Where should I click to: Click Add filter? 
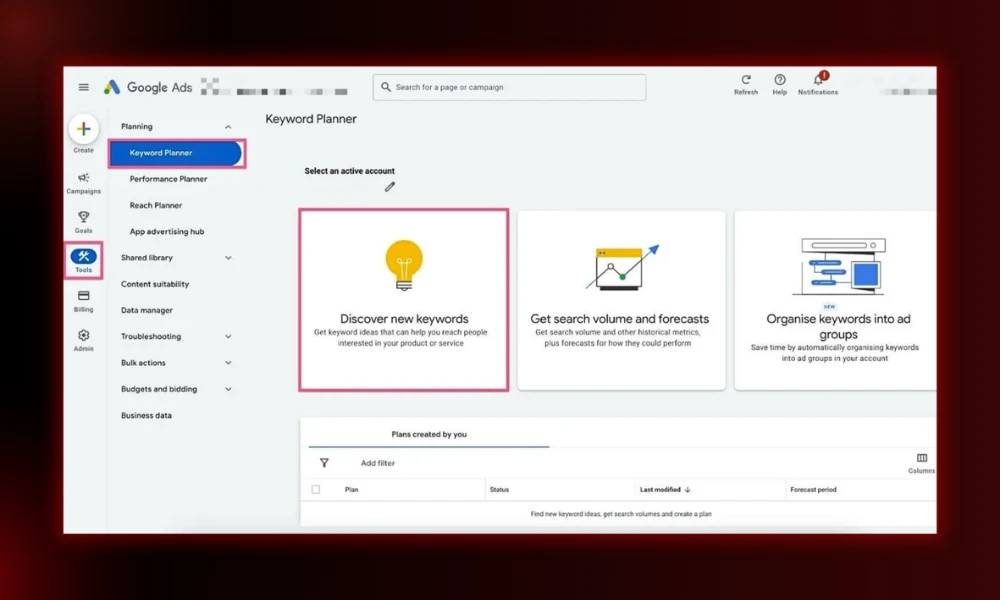(378, 464)
